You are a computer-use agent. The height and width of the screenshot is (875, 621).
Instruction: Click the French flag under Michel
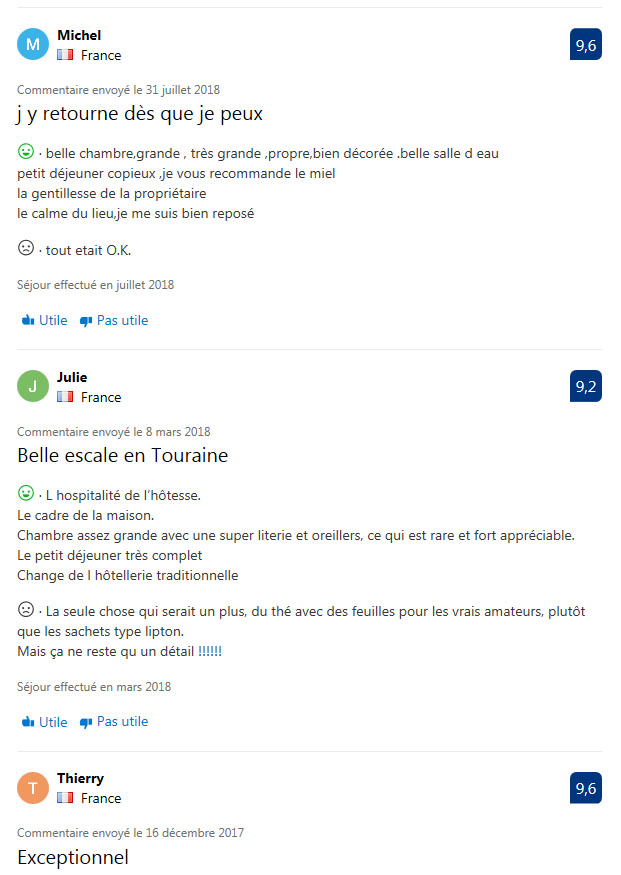click(x=66, y=56)
